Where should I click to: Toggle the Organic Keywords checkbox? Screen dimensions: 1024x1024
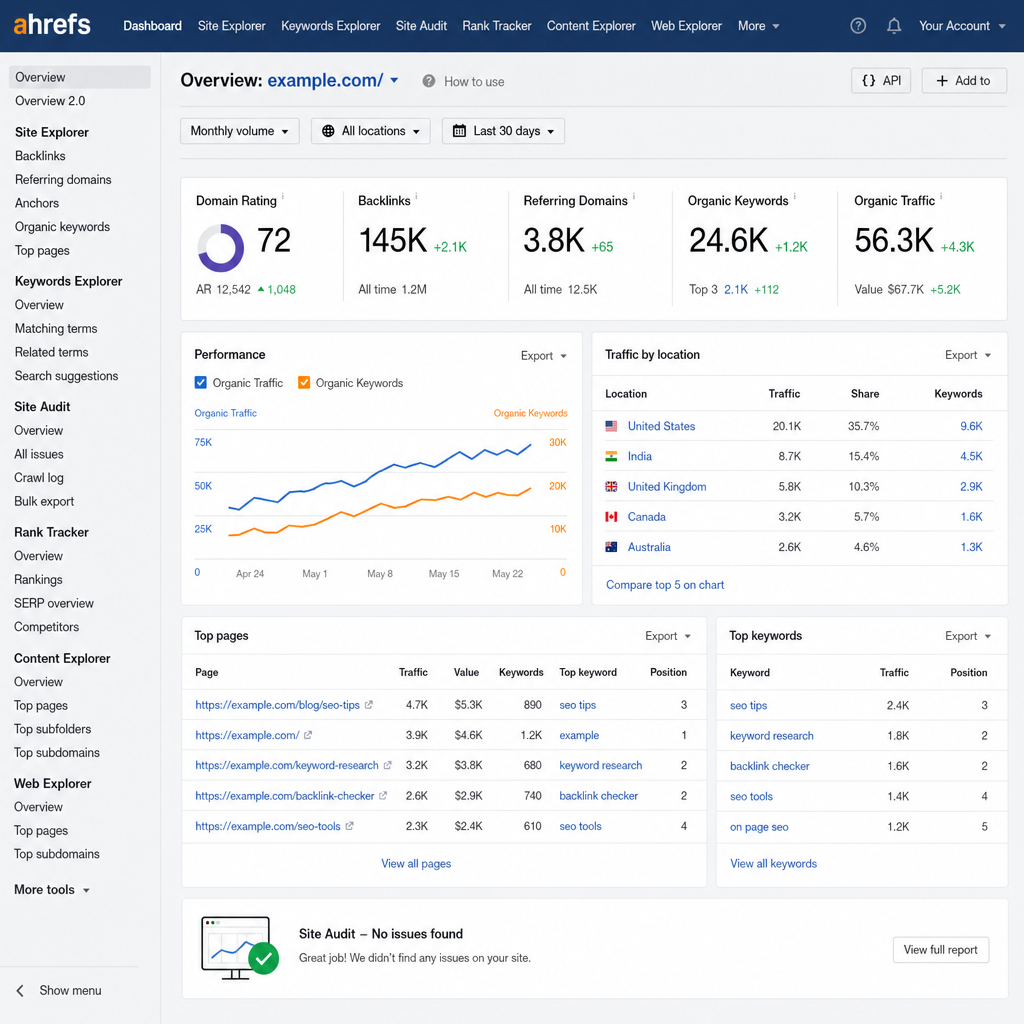click(304, 383)
